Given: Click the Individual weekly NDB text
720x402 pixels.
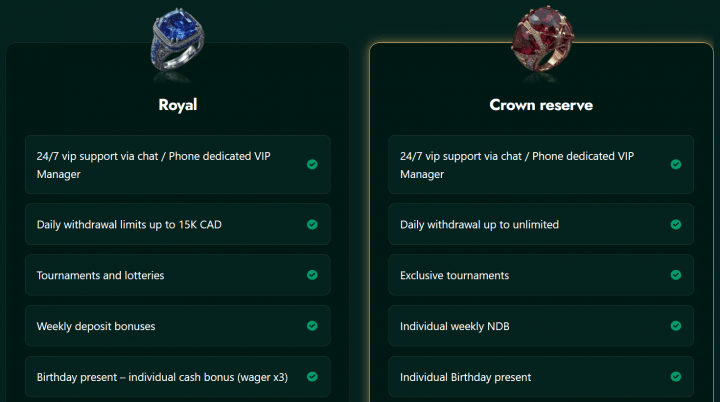Looking at the screenshot, I should tap(454, 326).
